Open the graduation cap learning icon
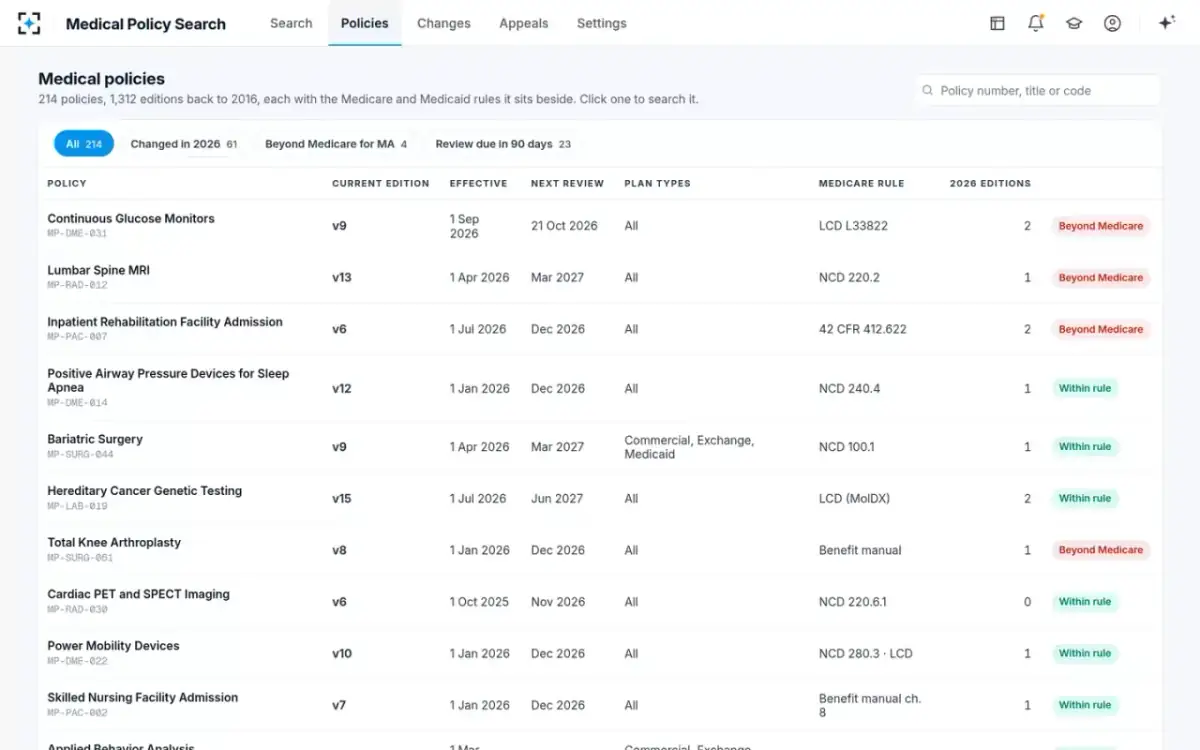 click(x=1074, y=23)
